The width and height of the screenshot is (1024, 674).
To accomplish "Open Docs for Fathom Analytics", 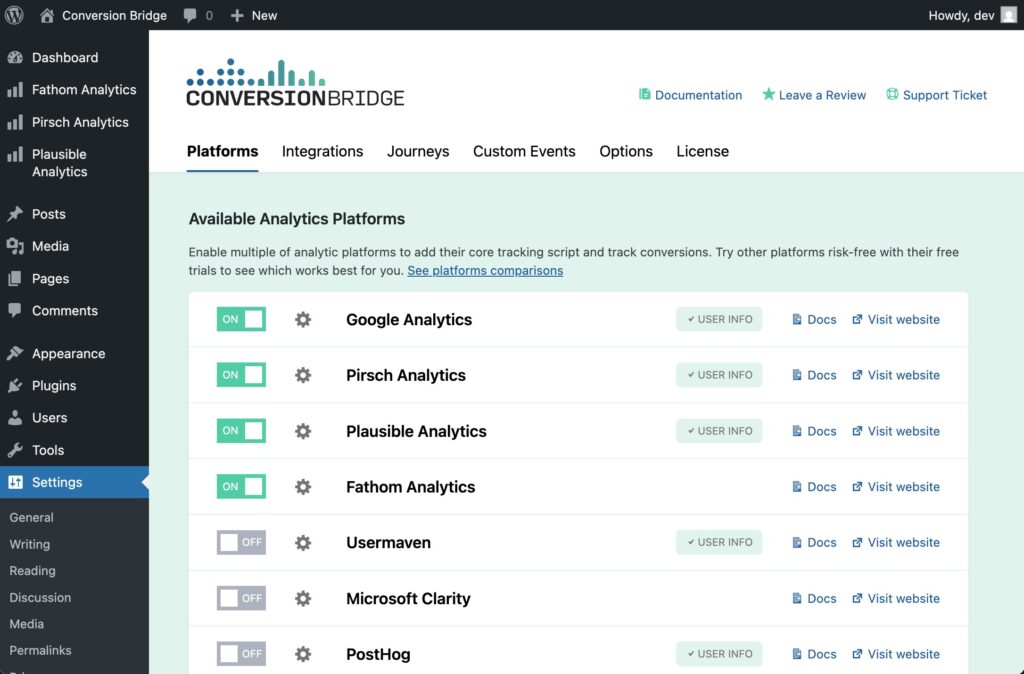I will pyautogui.click(x=814, y=487).
